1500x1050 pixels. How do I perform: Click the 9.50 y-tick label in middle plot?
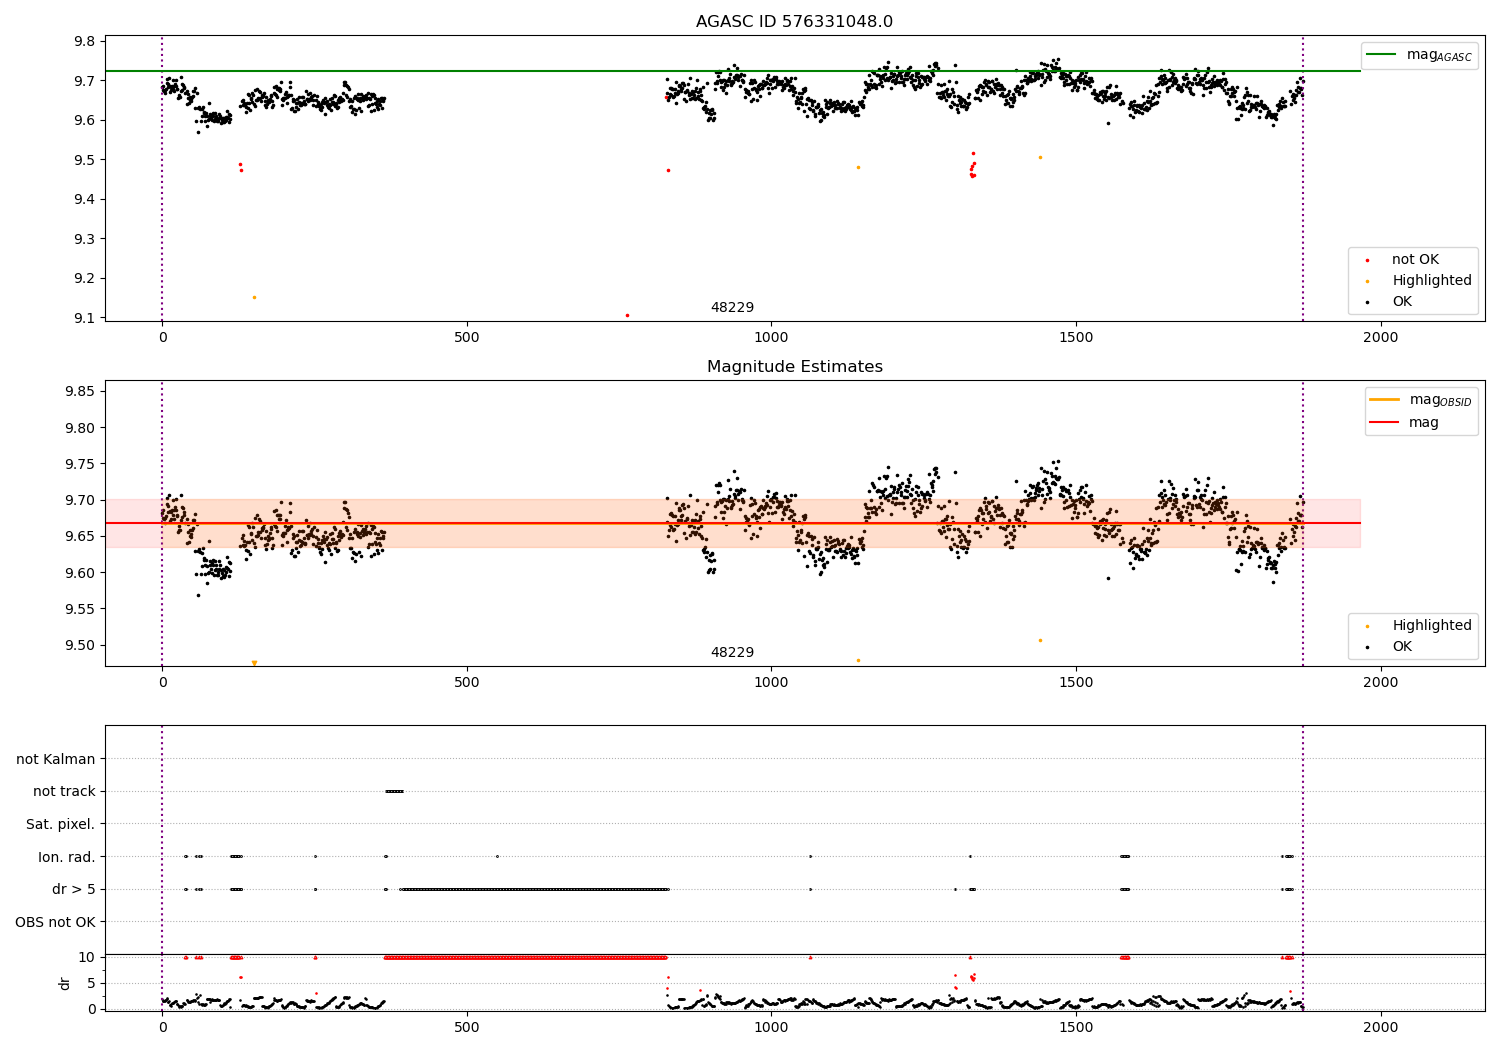point(80,645)
